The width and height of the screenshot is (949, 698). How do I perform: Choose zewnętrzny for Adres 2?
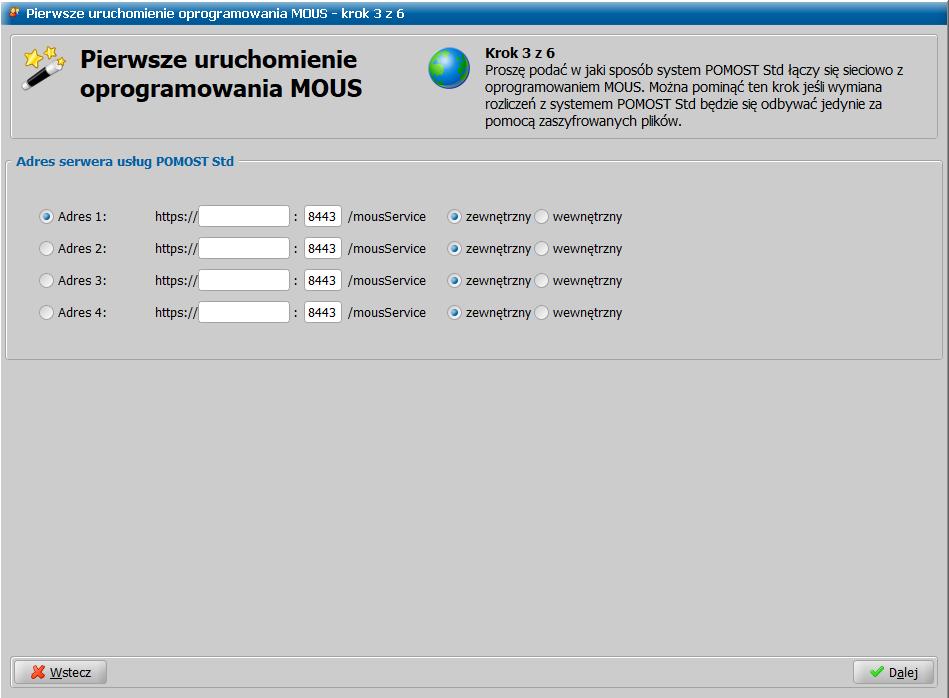(x=455, y=249)
